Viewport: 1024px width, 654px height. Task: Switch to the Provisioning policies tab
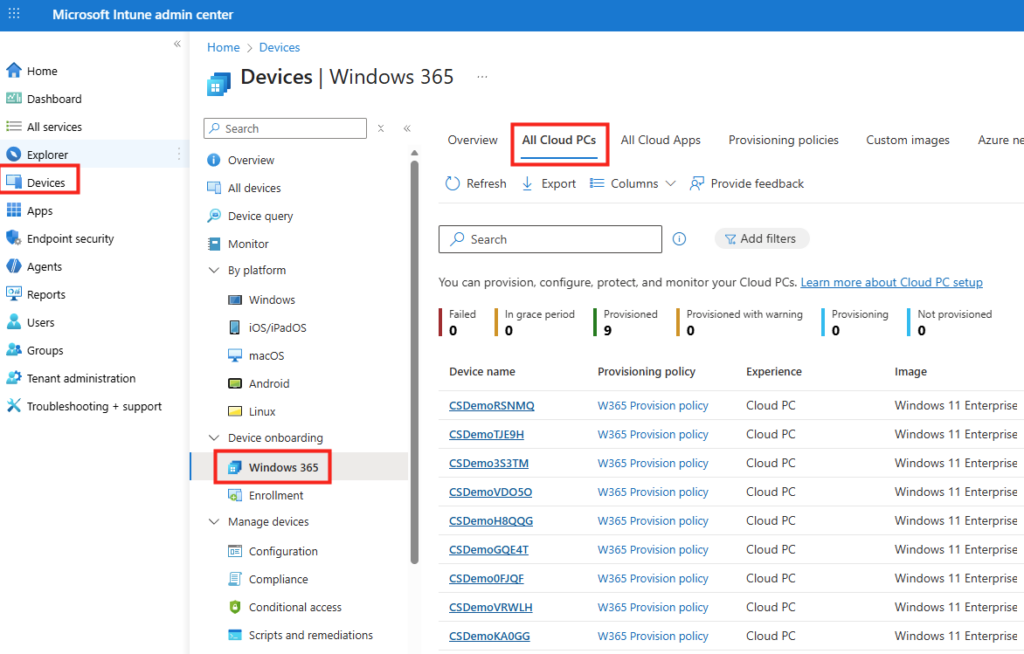(783, 140)
